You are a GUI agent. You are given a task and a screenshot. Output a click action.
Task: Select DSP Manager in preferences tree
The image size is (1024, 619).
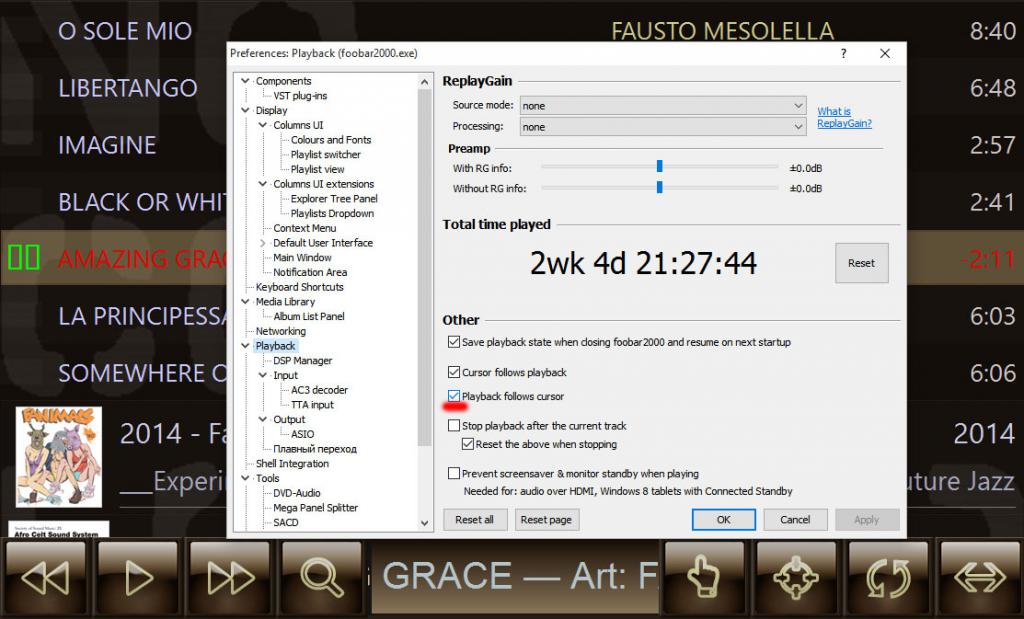coord(302,361)
